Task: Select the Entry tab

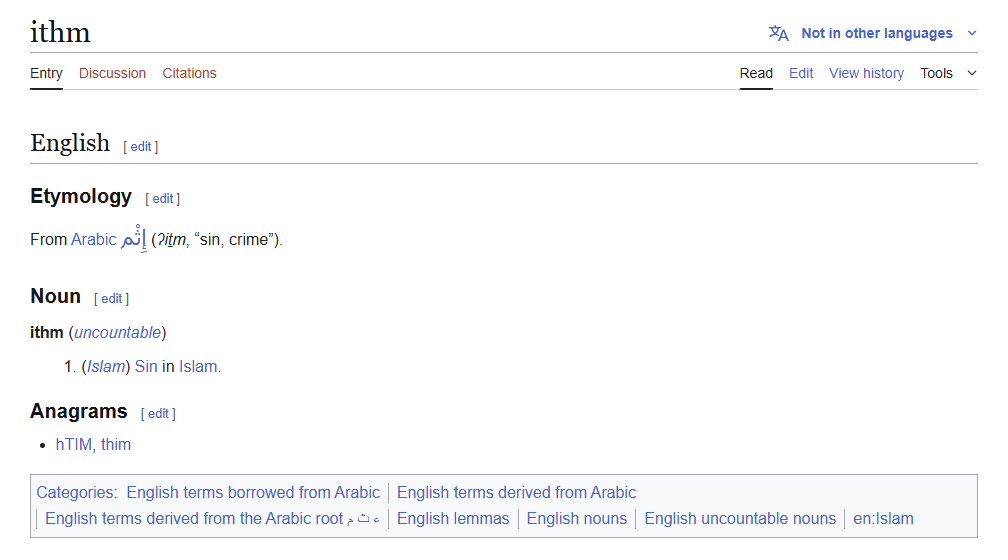Action: pos(46,73)
